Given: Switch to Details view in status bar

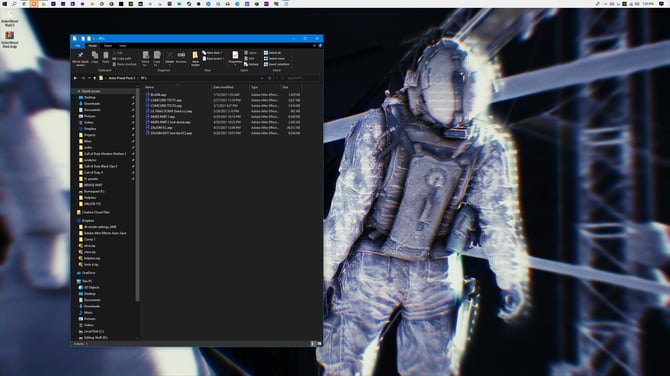Looking at the screenshot, I should click(x=312, y=344).
